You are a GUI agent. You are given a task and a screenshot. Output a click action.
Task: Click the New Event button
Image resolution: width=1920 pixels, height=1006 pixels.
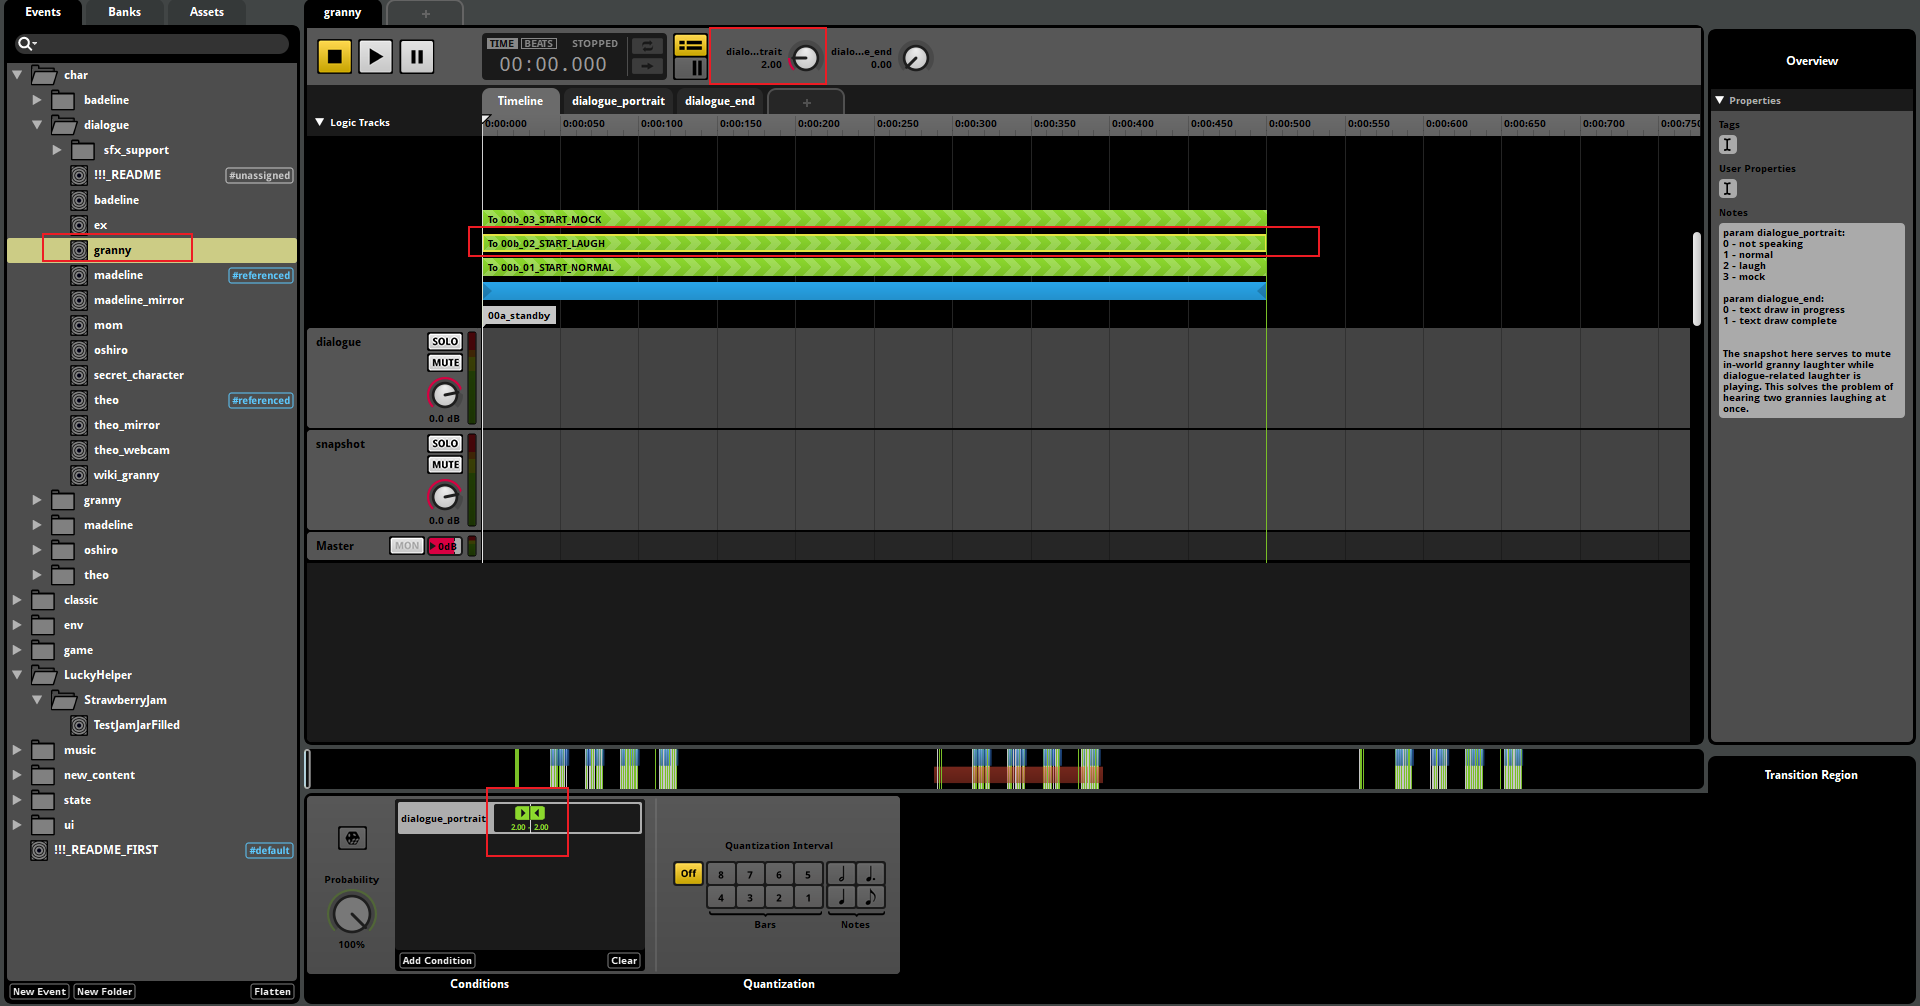(39, 992)
